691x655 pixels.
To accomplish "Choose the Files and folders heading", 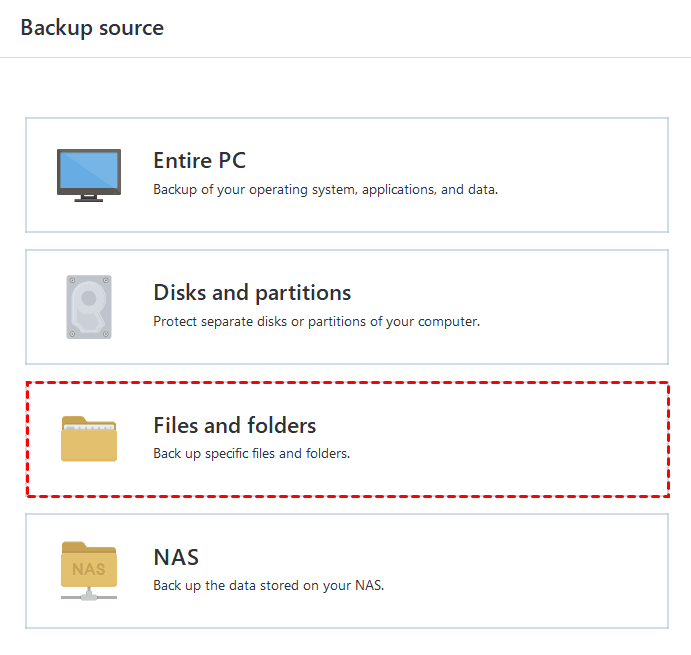I will [234, 426].
